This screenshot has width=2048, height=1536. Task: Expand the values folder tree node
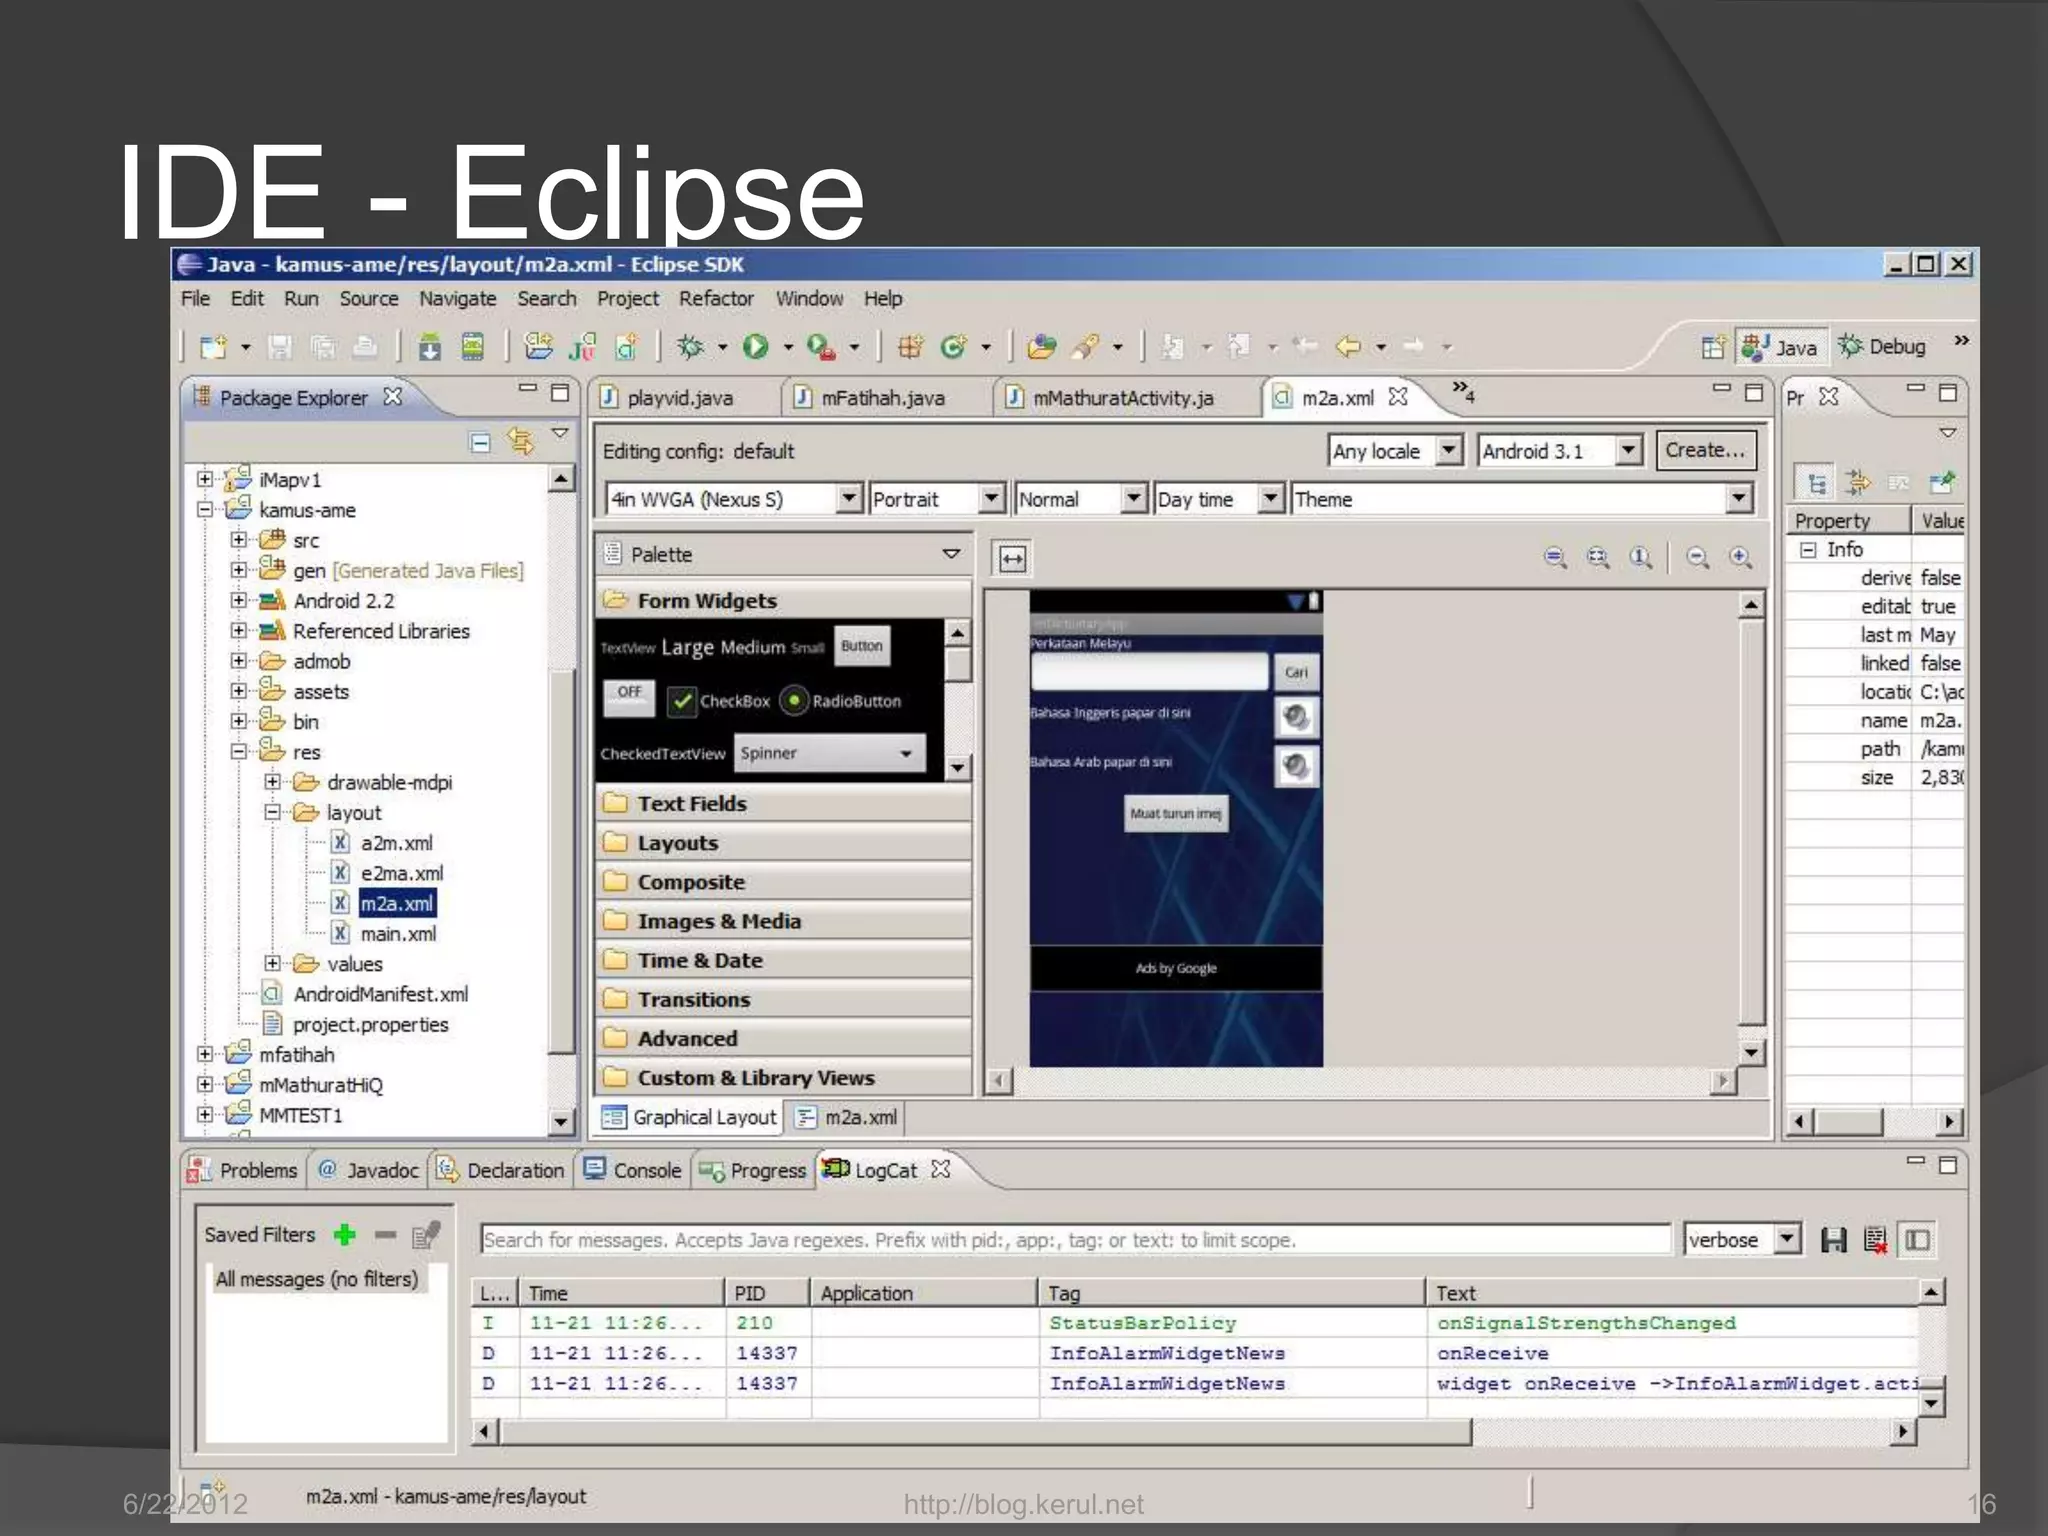(272, 963)
